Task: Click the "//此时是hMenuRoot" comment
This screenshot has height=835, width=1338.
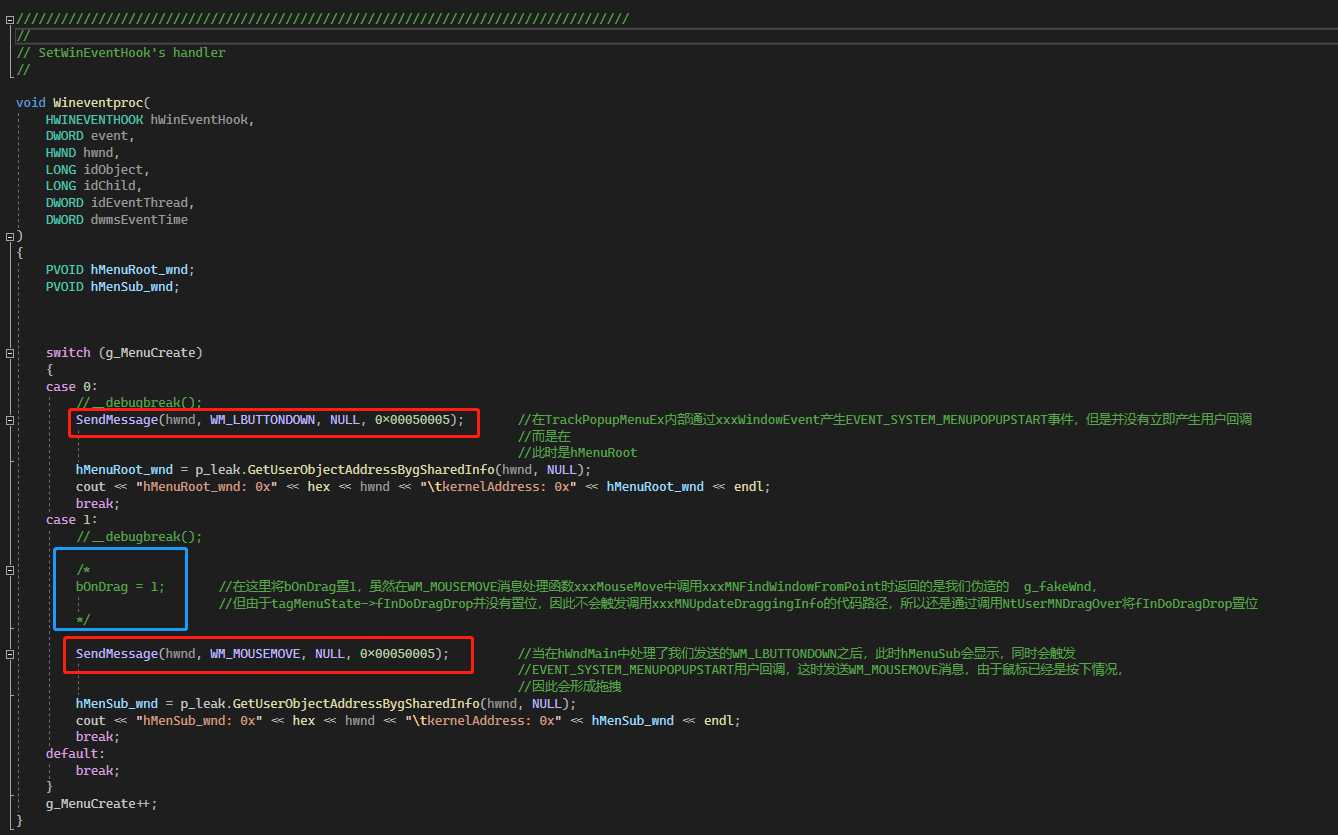Action: (578, 453)
